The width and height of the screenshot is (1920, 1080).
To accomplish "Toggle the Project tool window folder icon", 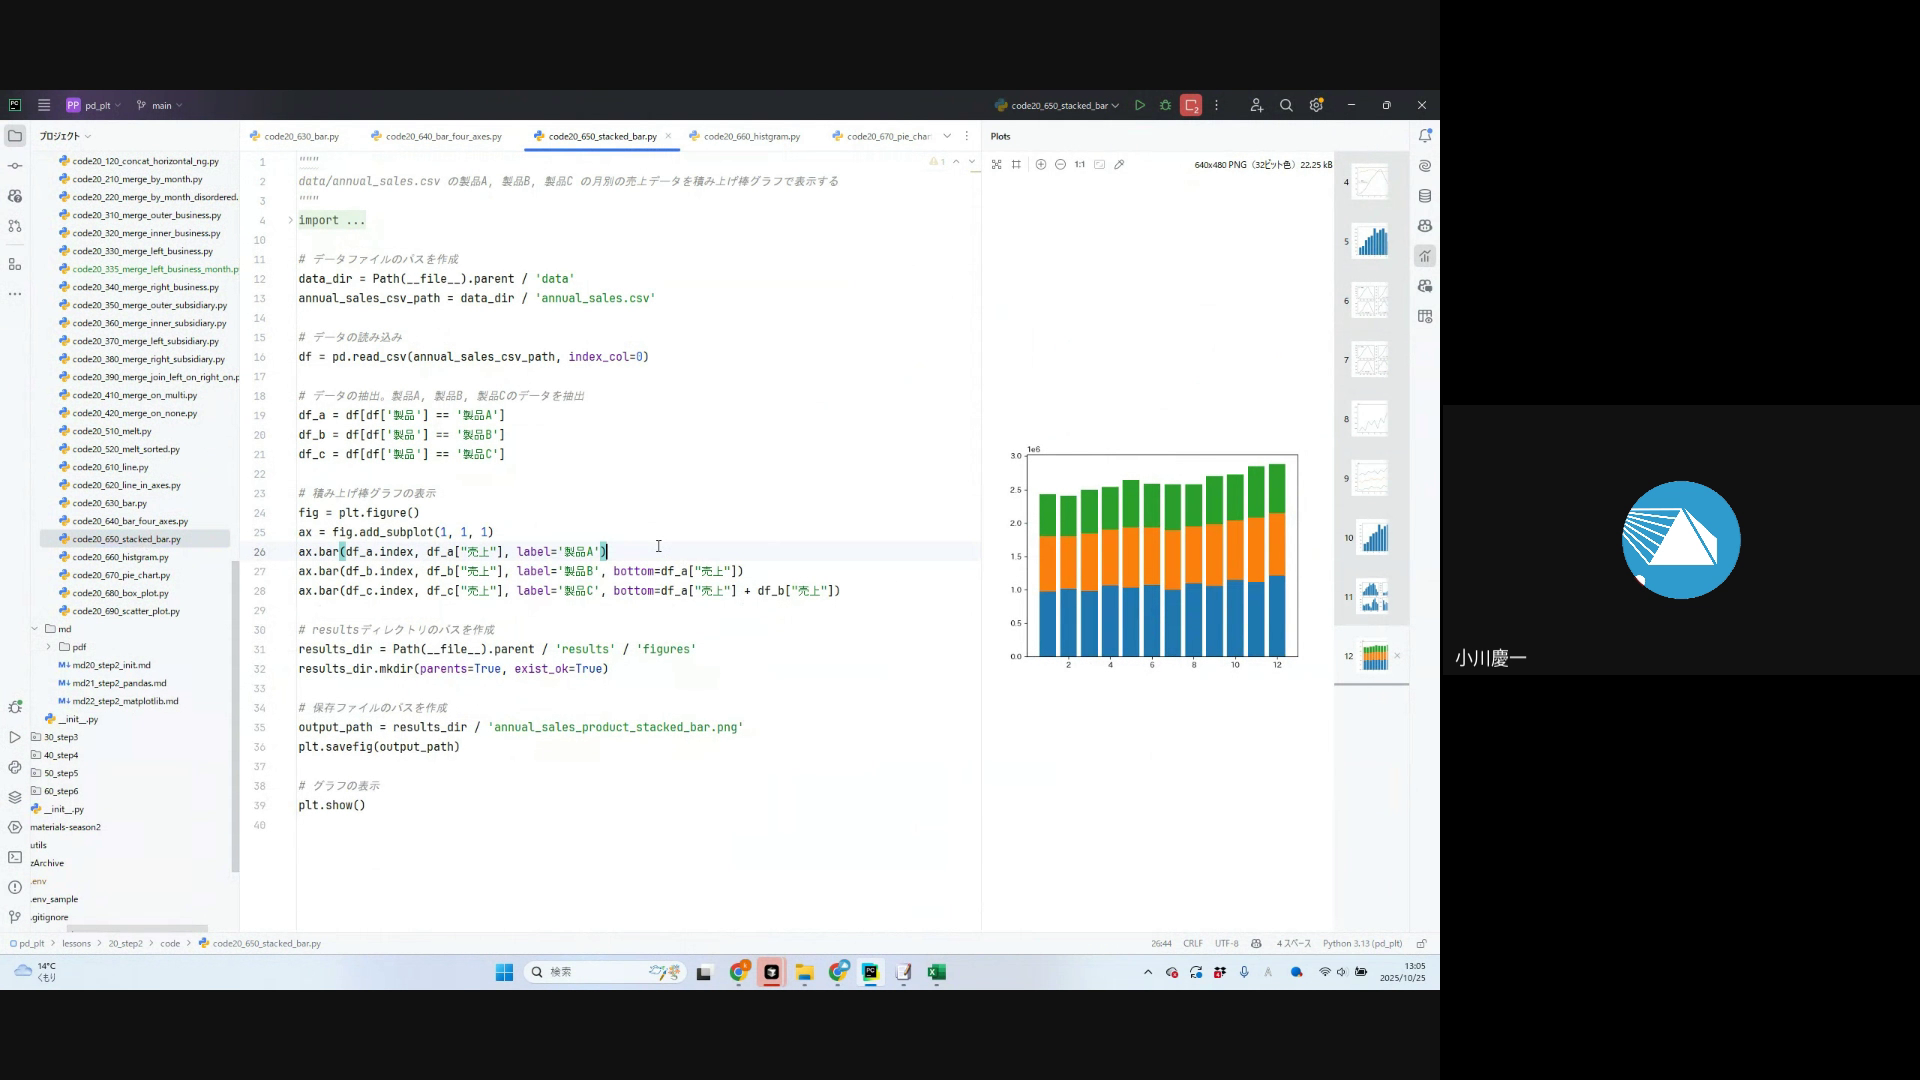I will pyautogui.click(x=15, y=135).
